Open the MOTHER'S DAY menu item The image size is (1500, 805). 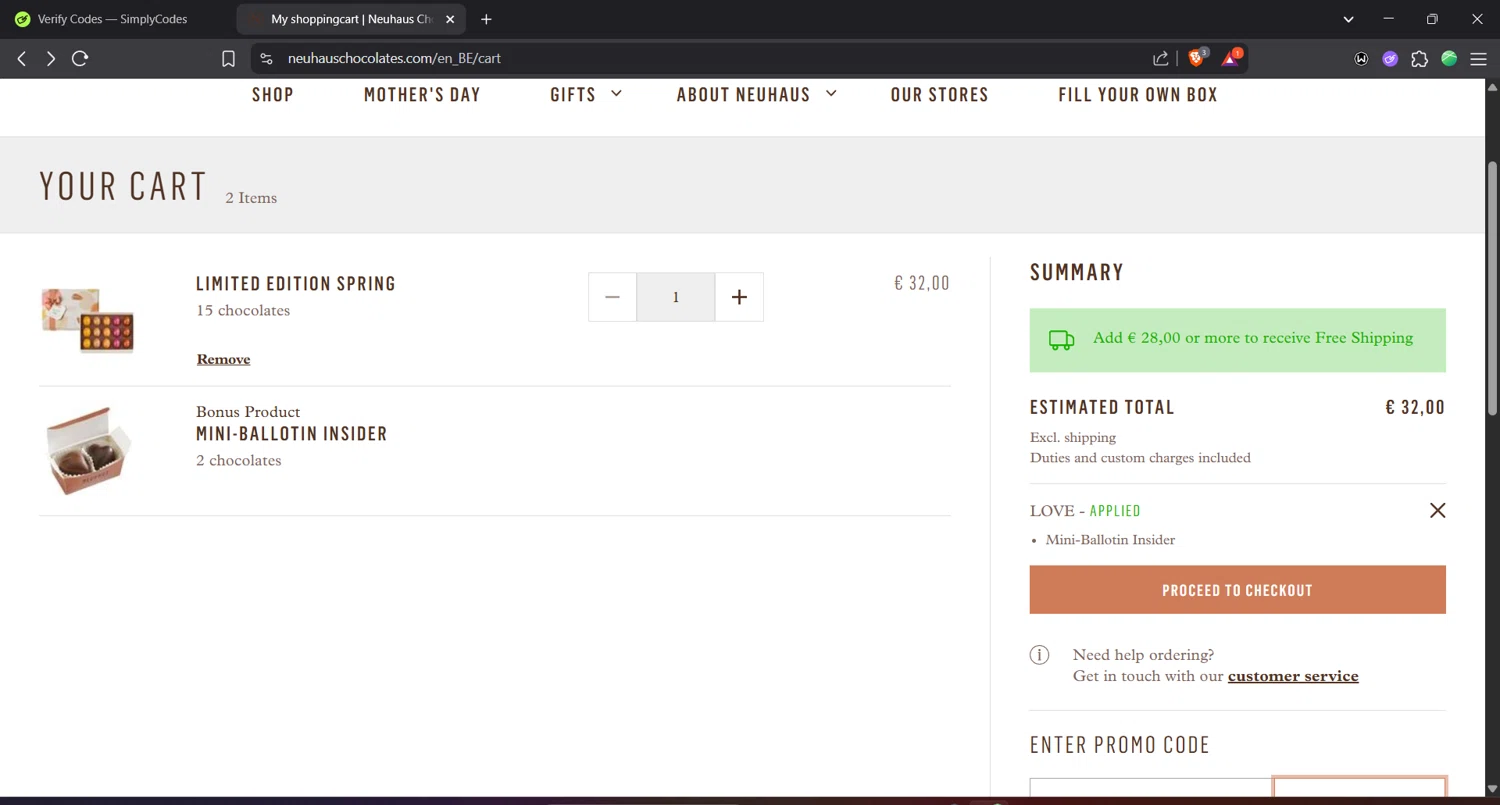pyautogui.click(x=422, y=95)
